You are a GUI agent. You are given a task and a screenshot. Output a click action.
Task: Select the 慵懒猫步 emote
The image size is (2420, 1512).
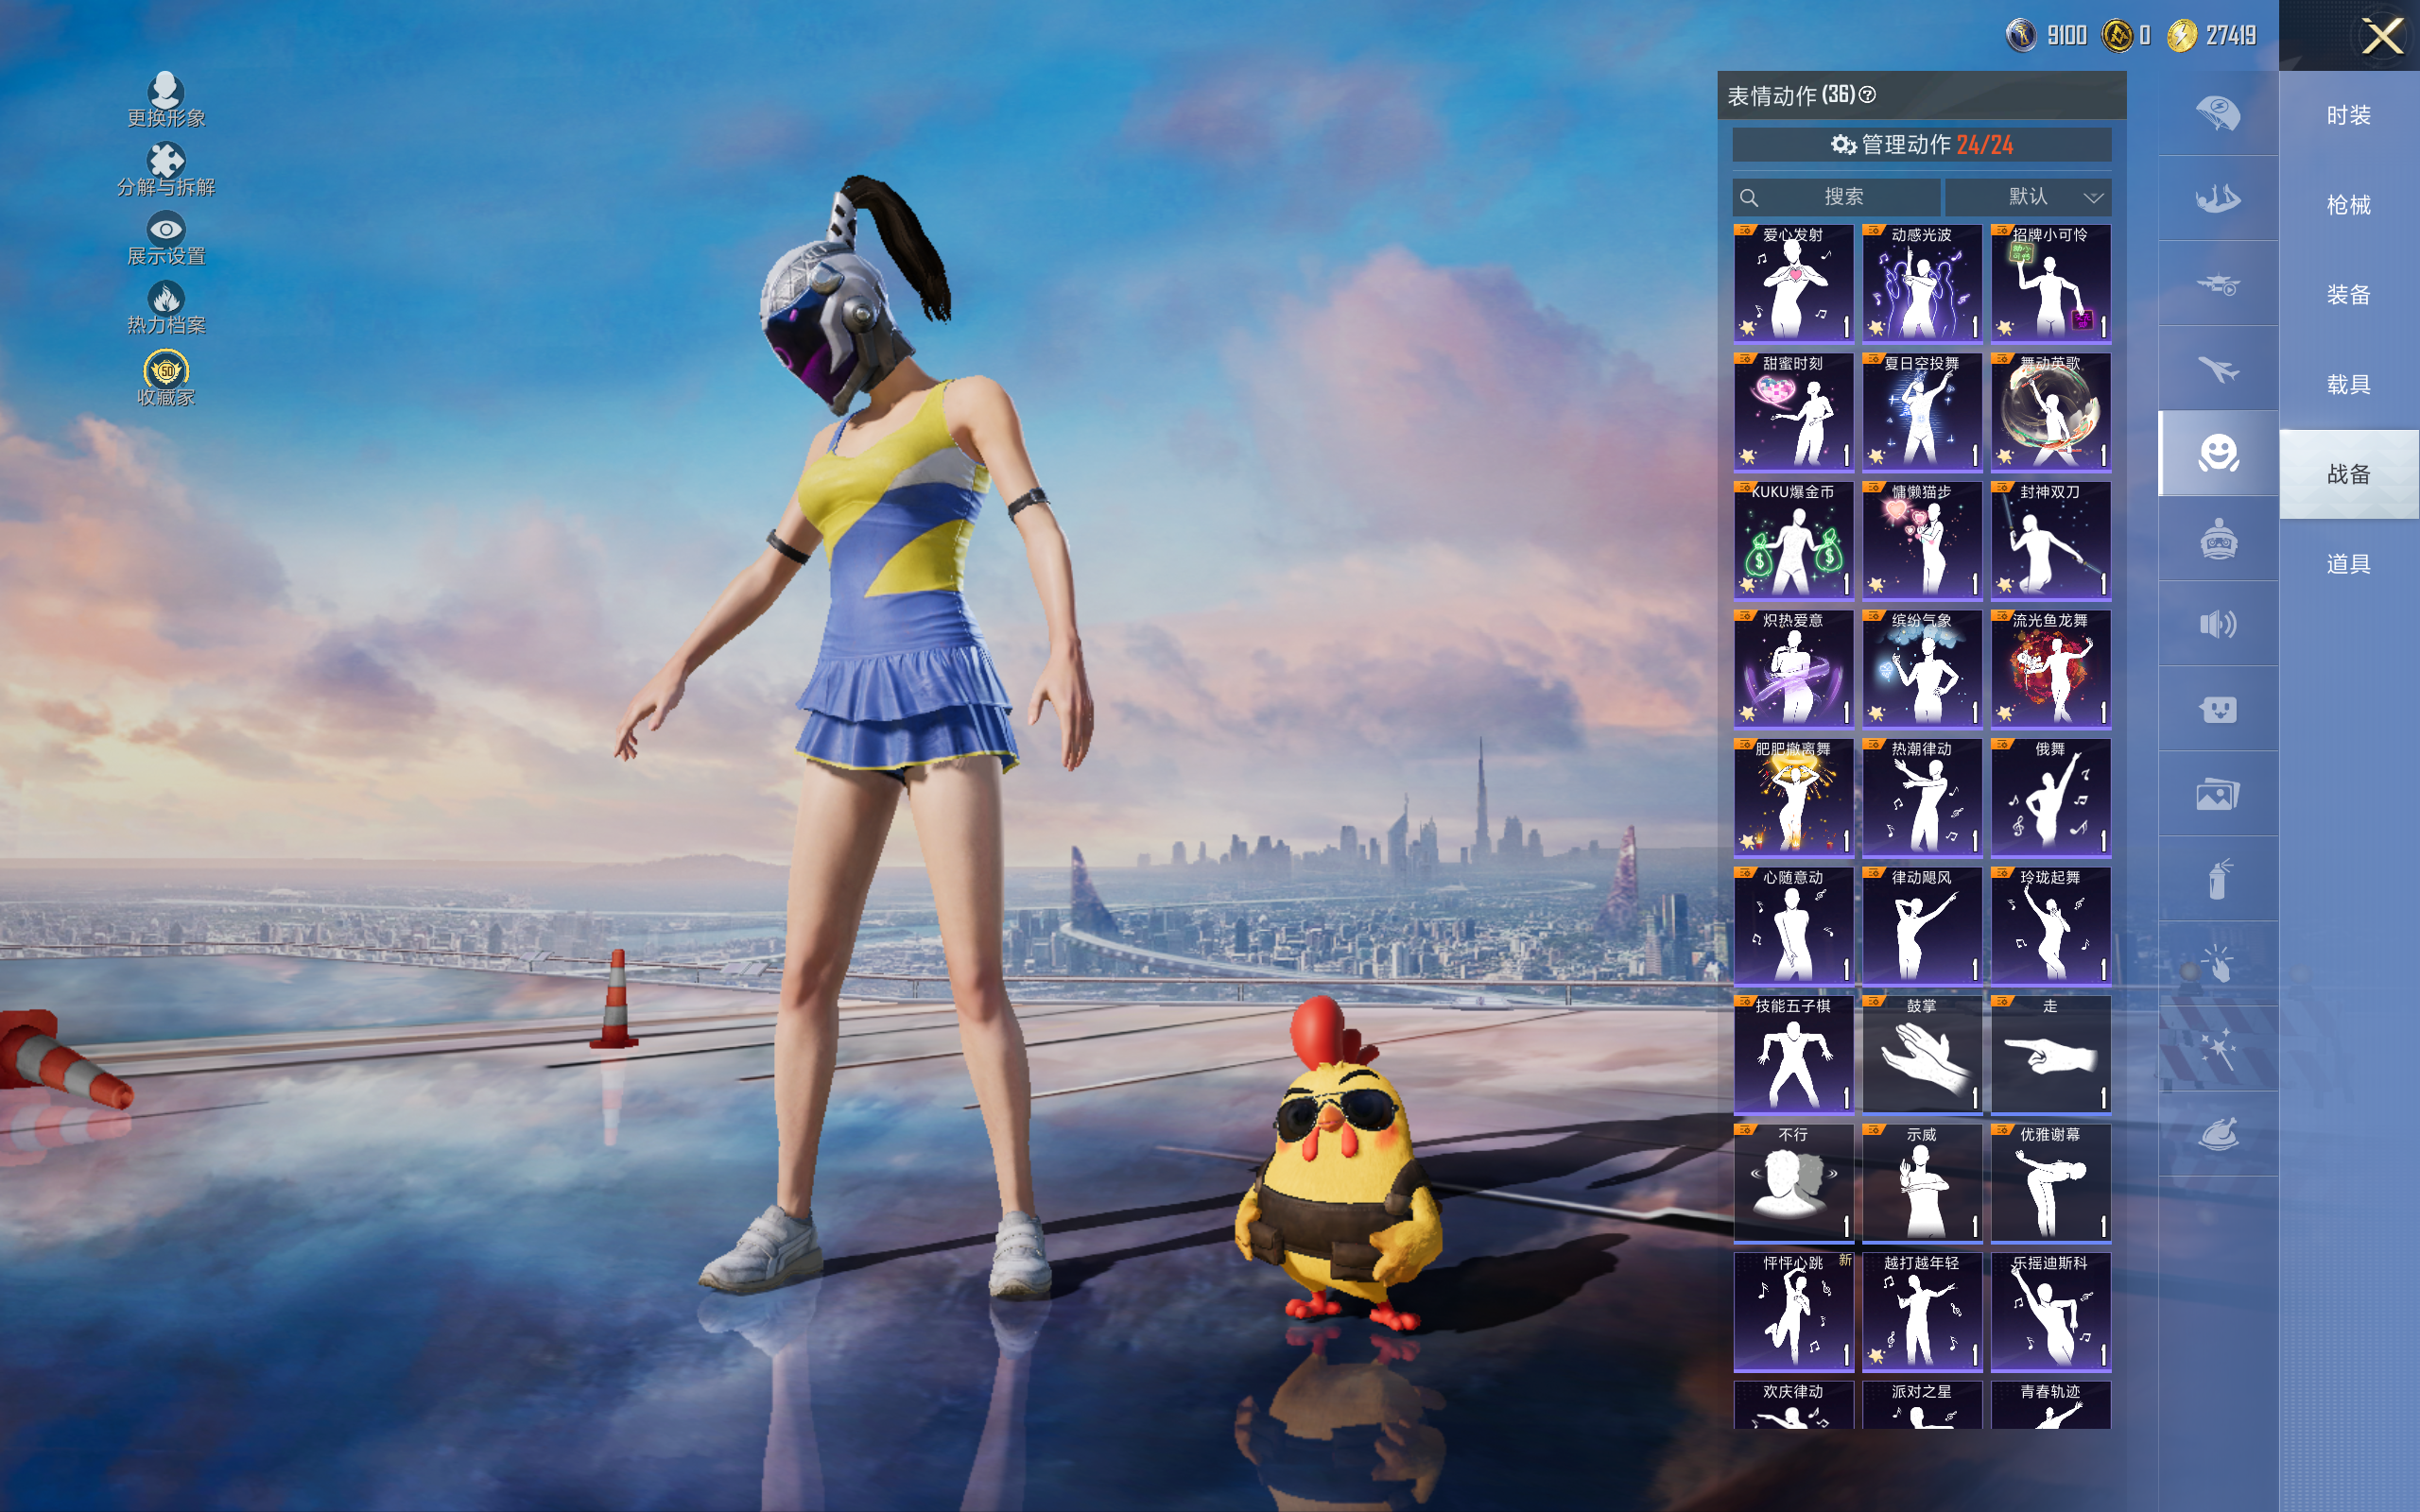click(x=1922, y=540)
